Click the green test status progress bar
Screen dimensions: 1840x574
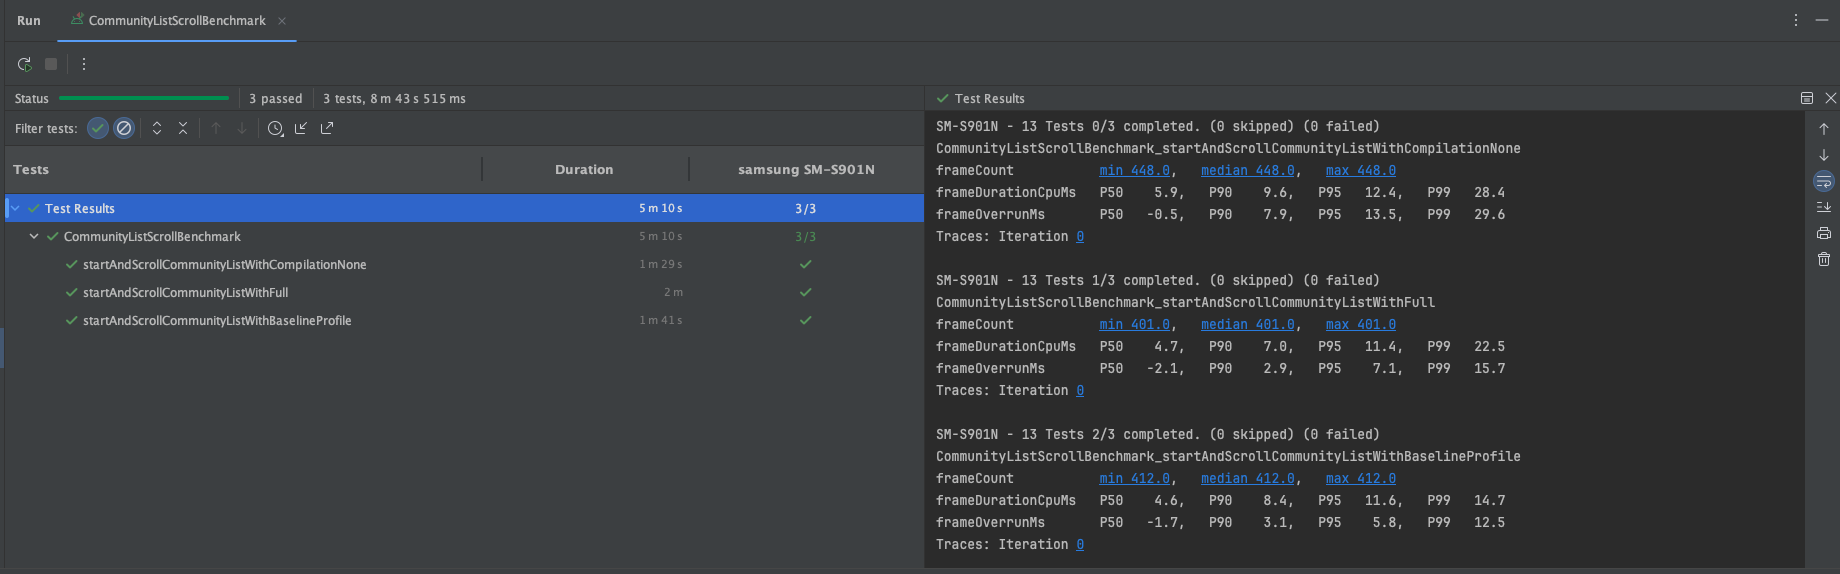click(x=144, y=98)
